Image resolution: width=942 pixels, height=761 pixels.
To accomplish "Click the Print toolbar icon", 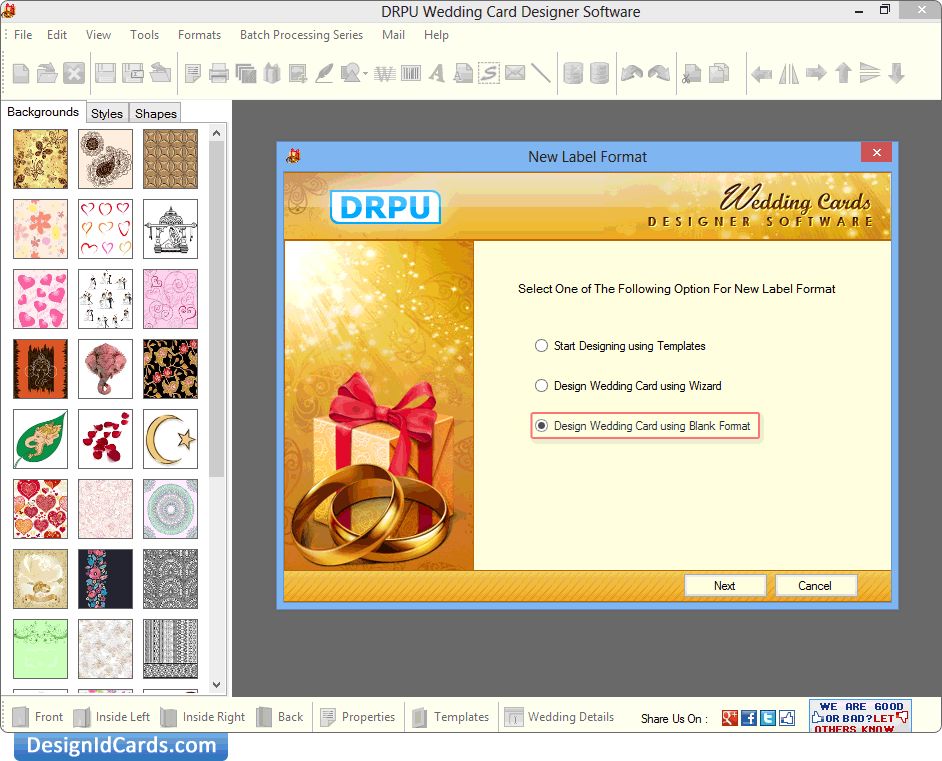I will (x=219, y=73).
